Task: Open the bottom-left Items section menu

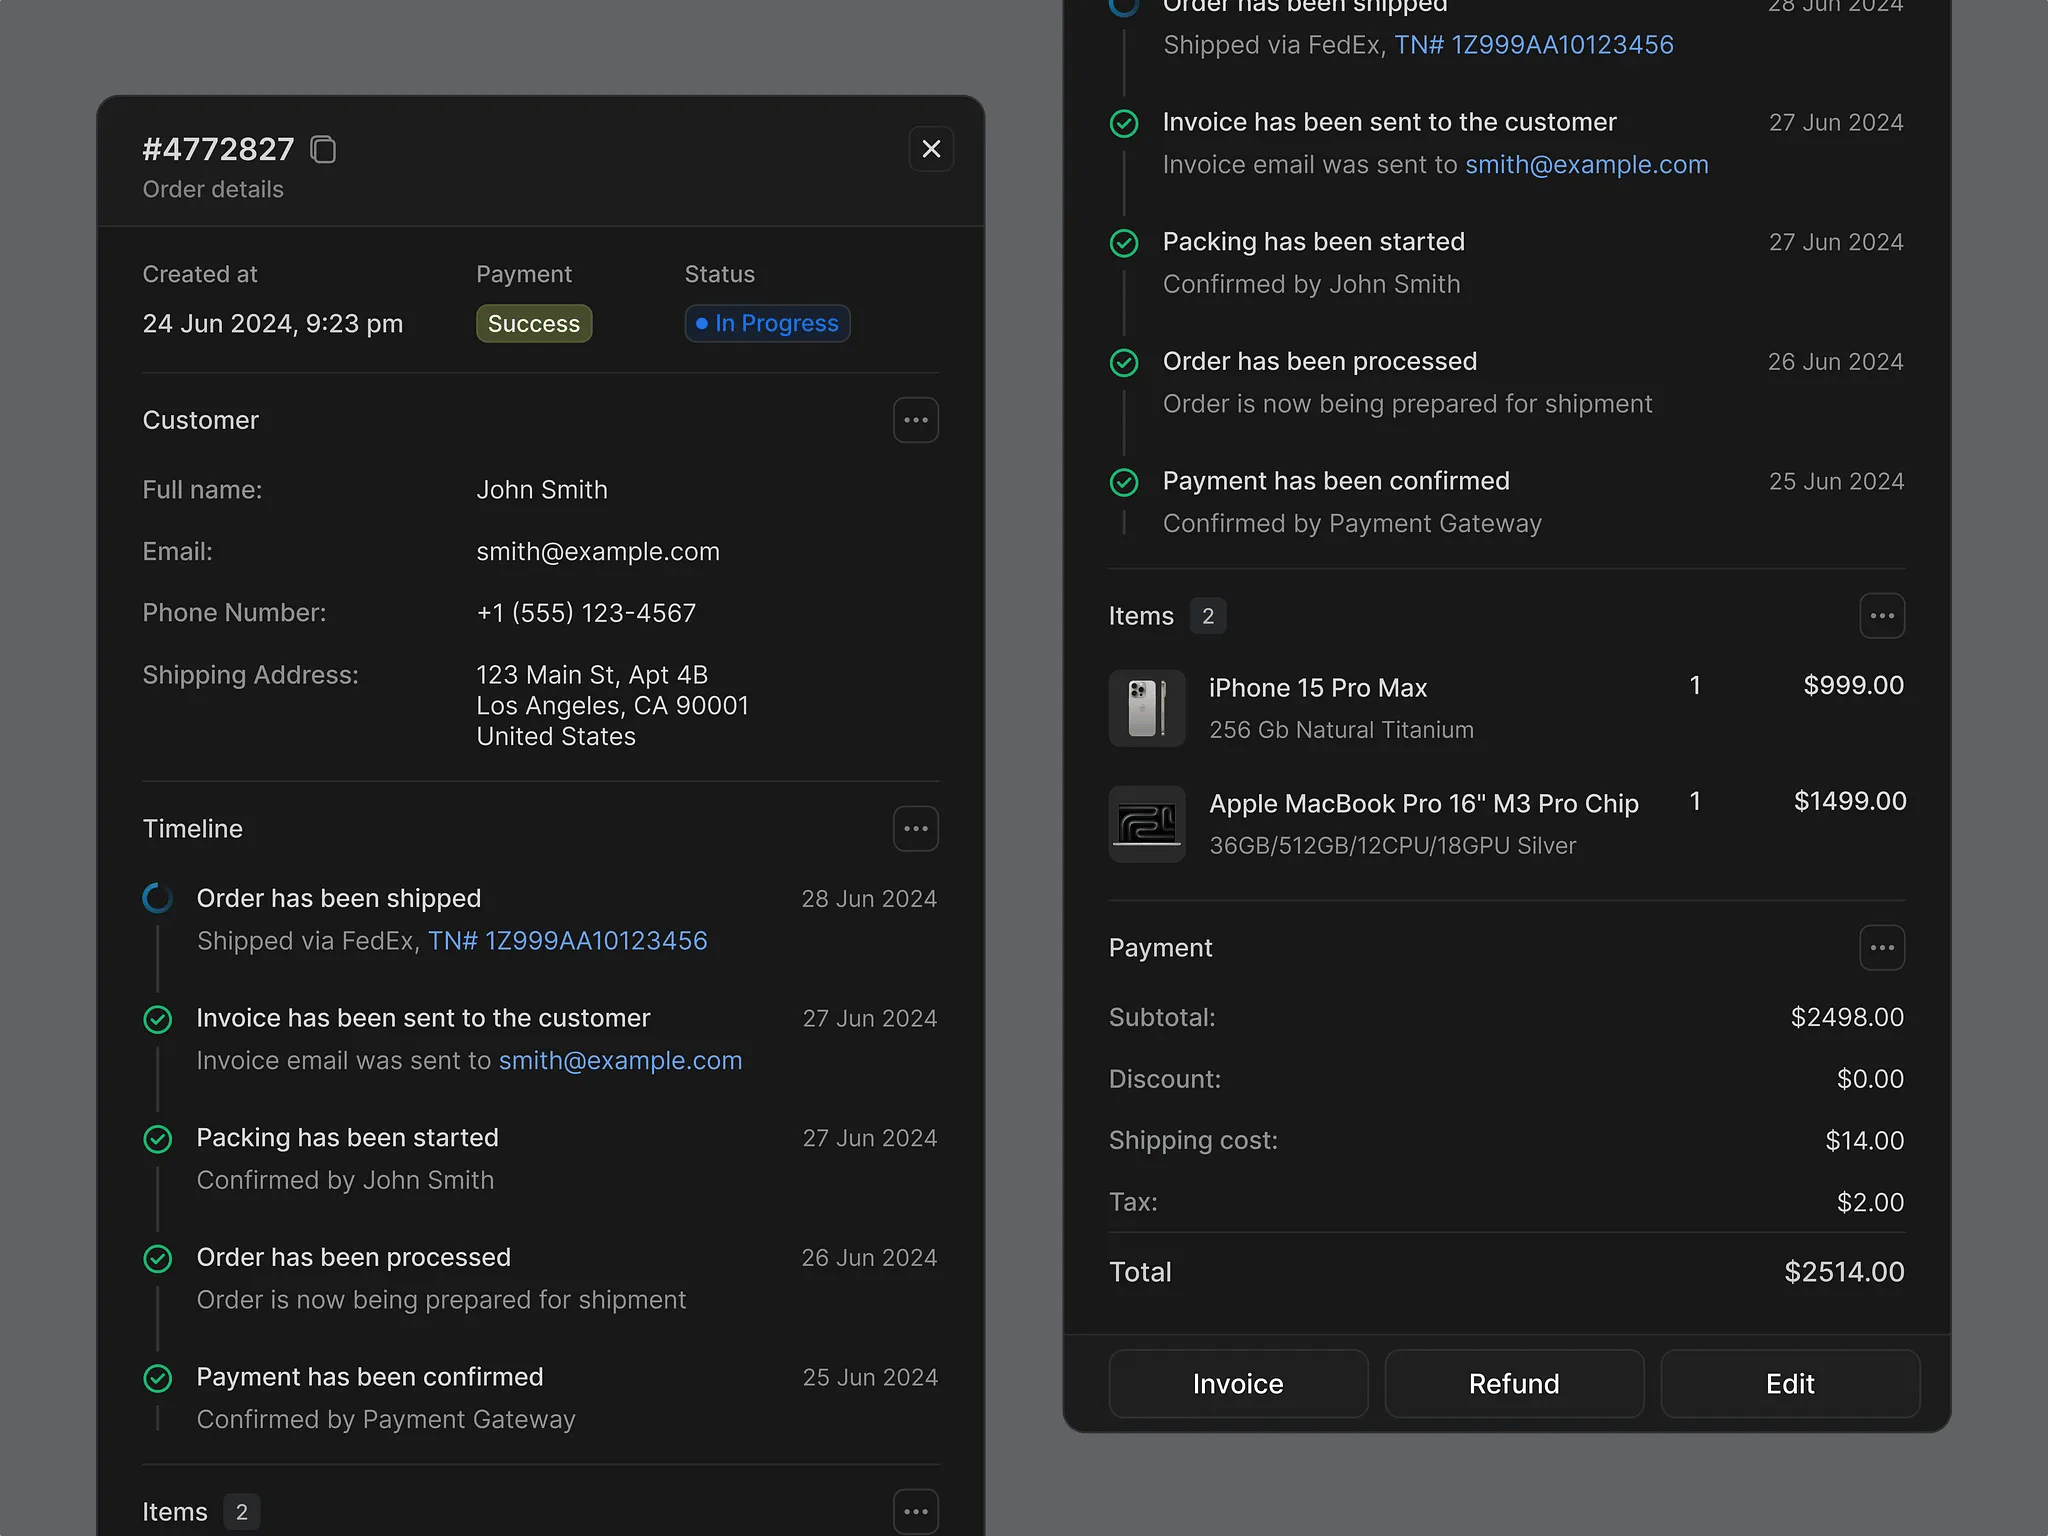Action: point(915,1511)
